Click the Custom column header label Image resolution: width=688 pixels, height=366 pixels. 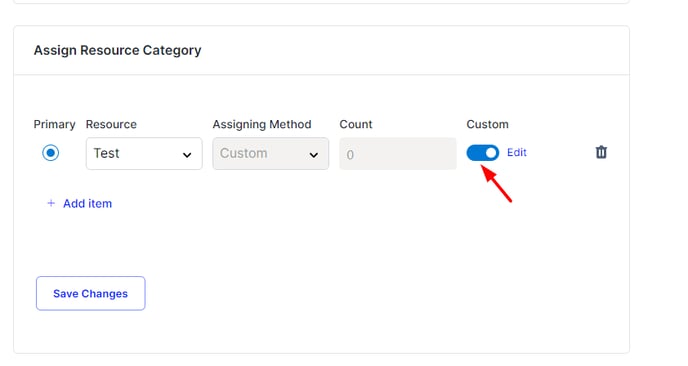click(487, 124)
